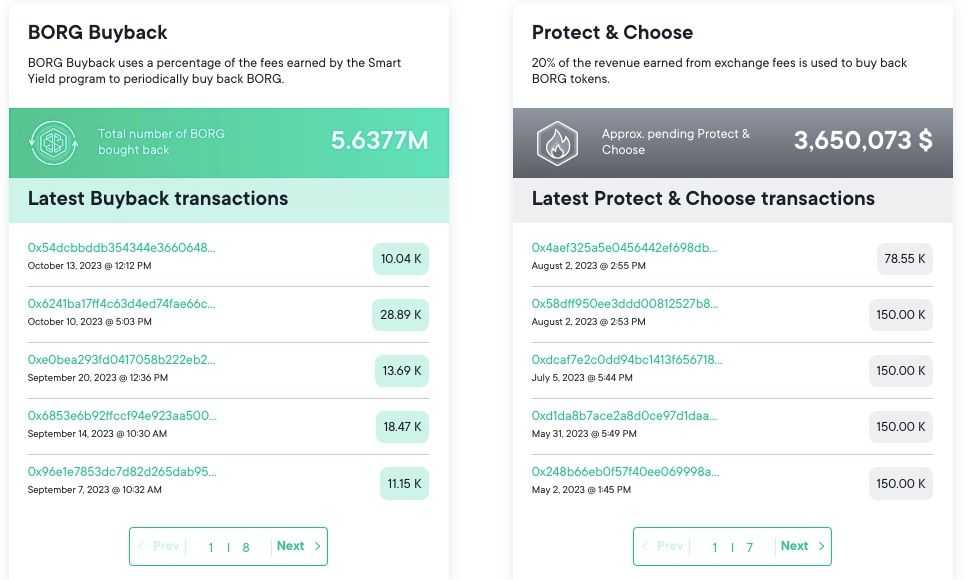Jump to page 8 of Buyback transactions

point(246,547)
